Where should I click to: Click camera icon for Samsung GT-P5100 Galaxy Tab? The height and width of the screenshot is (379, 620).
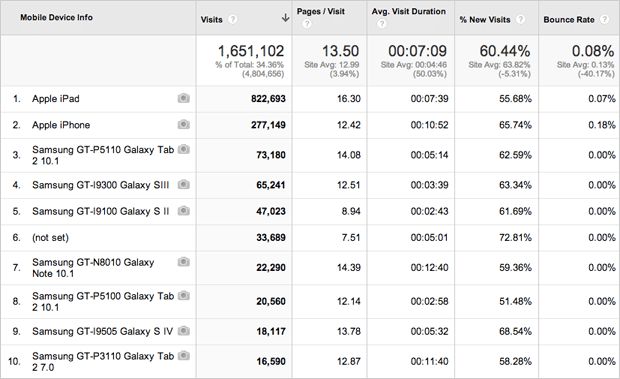pyautogui.click(x=183, y=295)
